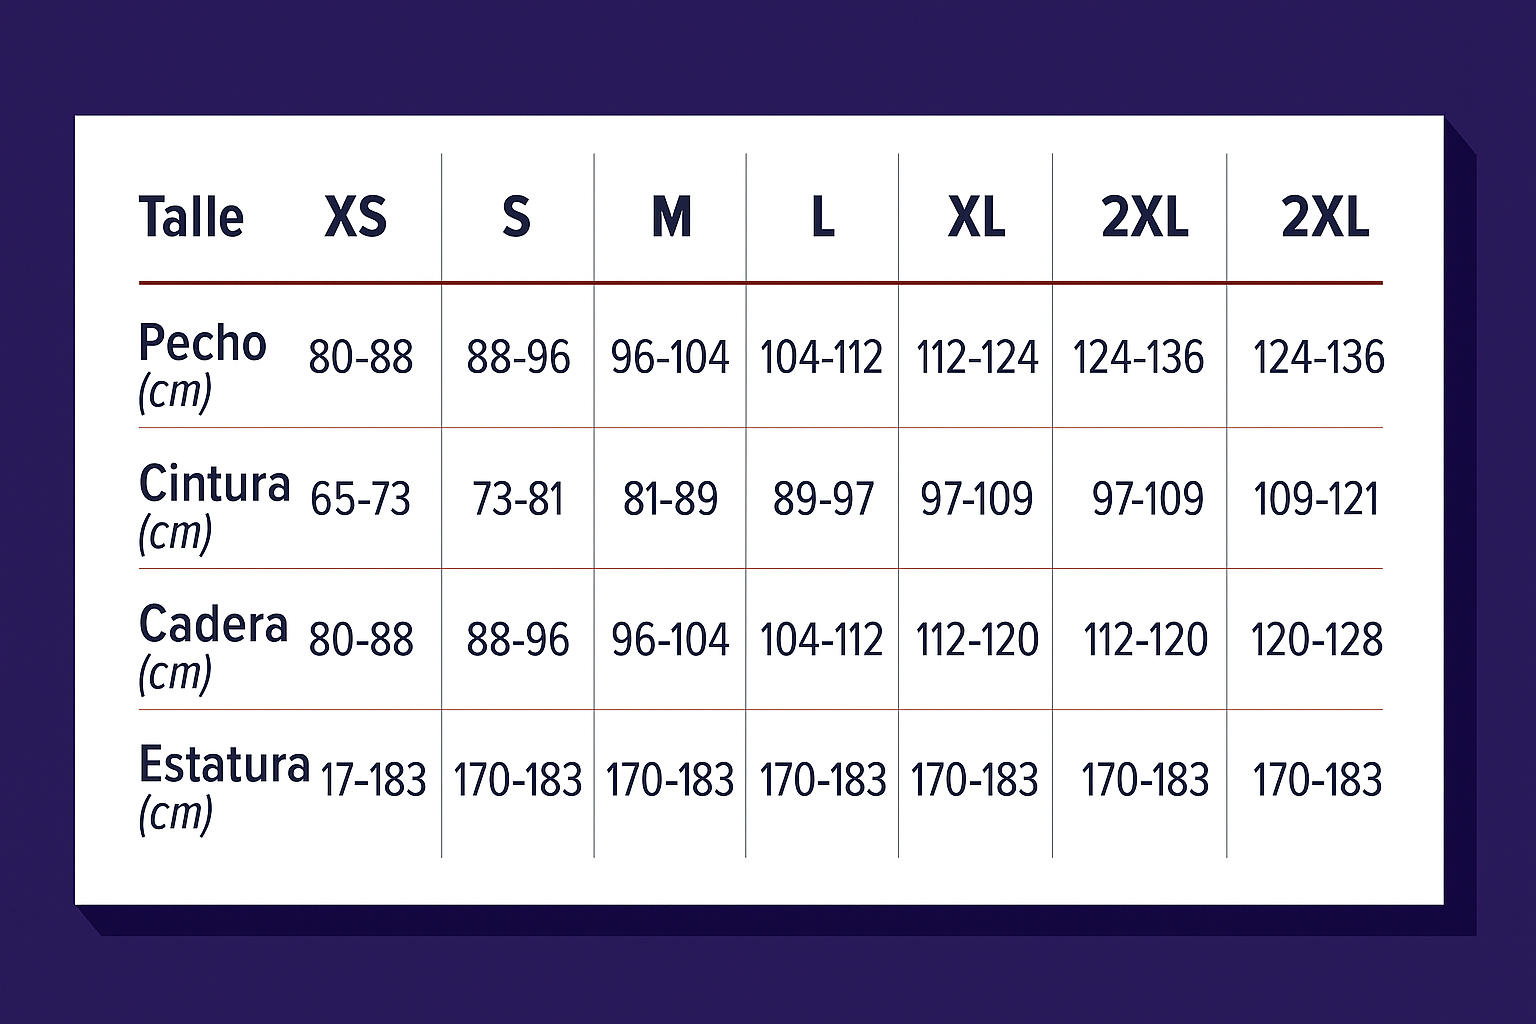
Task: Select the S size column header
Action: [x=516, y=217]
